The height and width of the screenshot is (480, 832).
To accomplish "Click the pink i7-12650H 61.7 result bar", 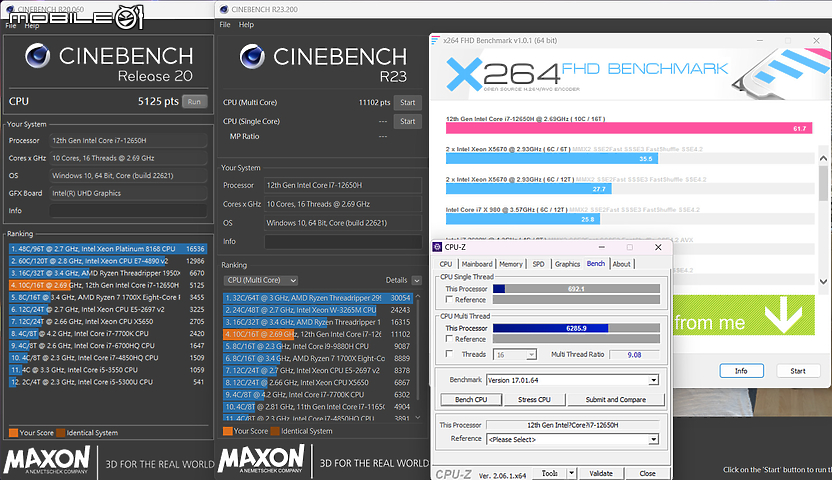I will (629, 128).
